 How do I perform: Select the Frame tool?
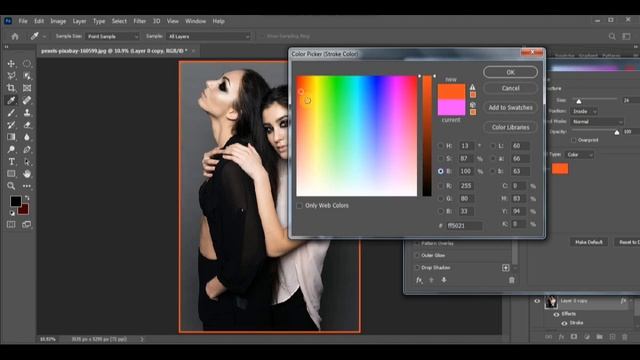pyautogui.click(x=27, y=88)
